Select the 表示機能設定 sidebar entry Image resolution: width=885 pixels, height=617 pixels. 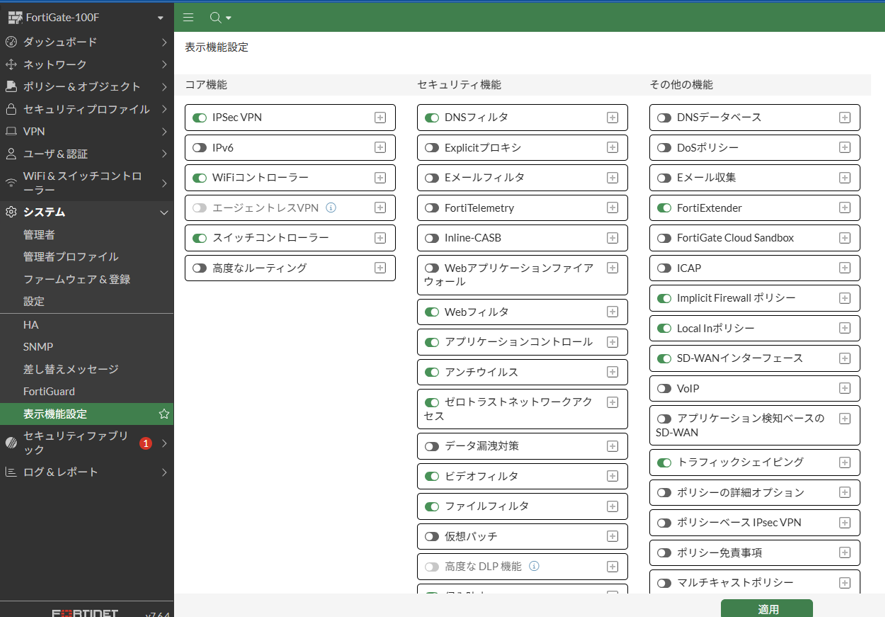(x=87, y=414)
